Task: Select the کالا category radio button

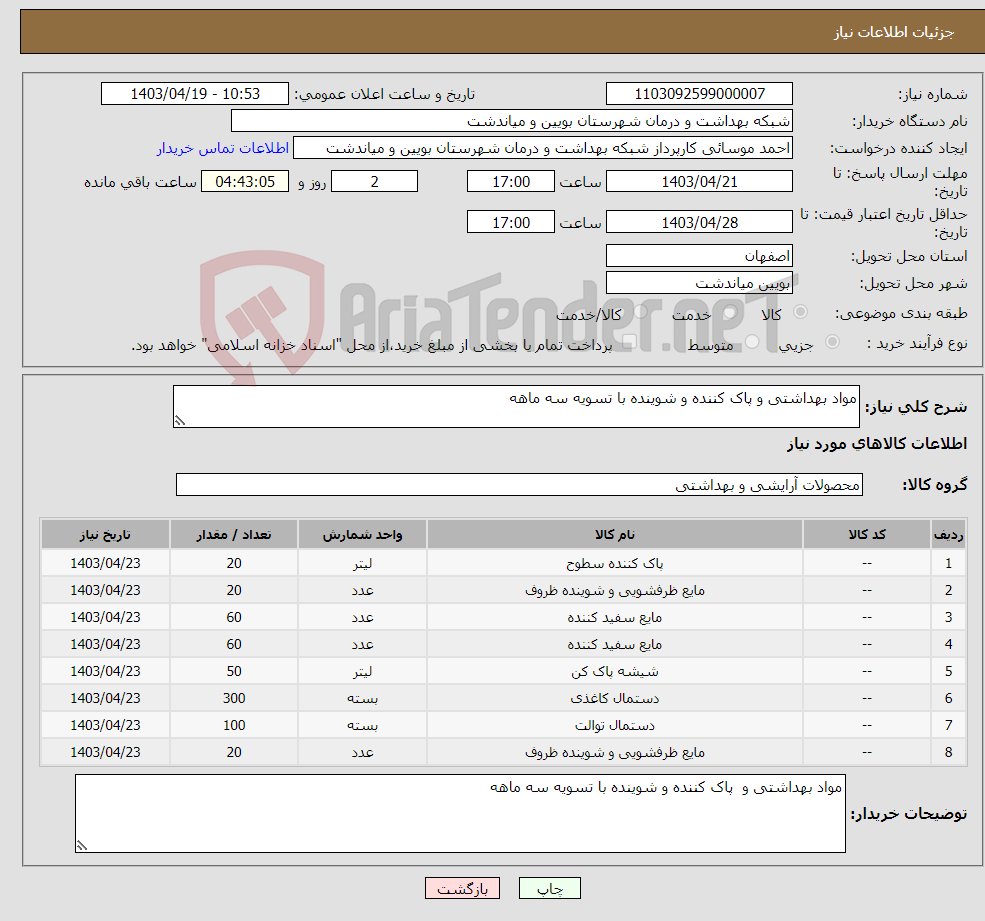Action: 800,312
